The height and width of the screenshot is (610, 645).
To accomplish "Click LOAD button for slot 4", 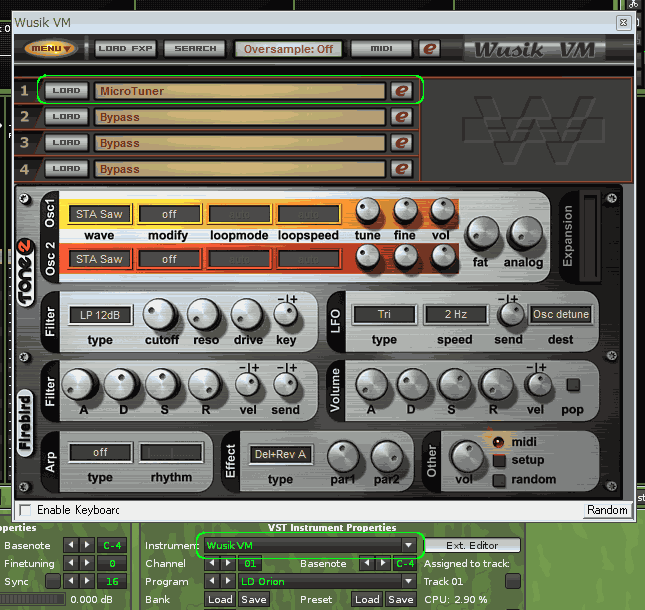I will point(66,169).
